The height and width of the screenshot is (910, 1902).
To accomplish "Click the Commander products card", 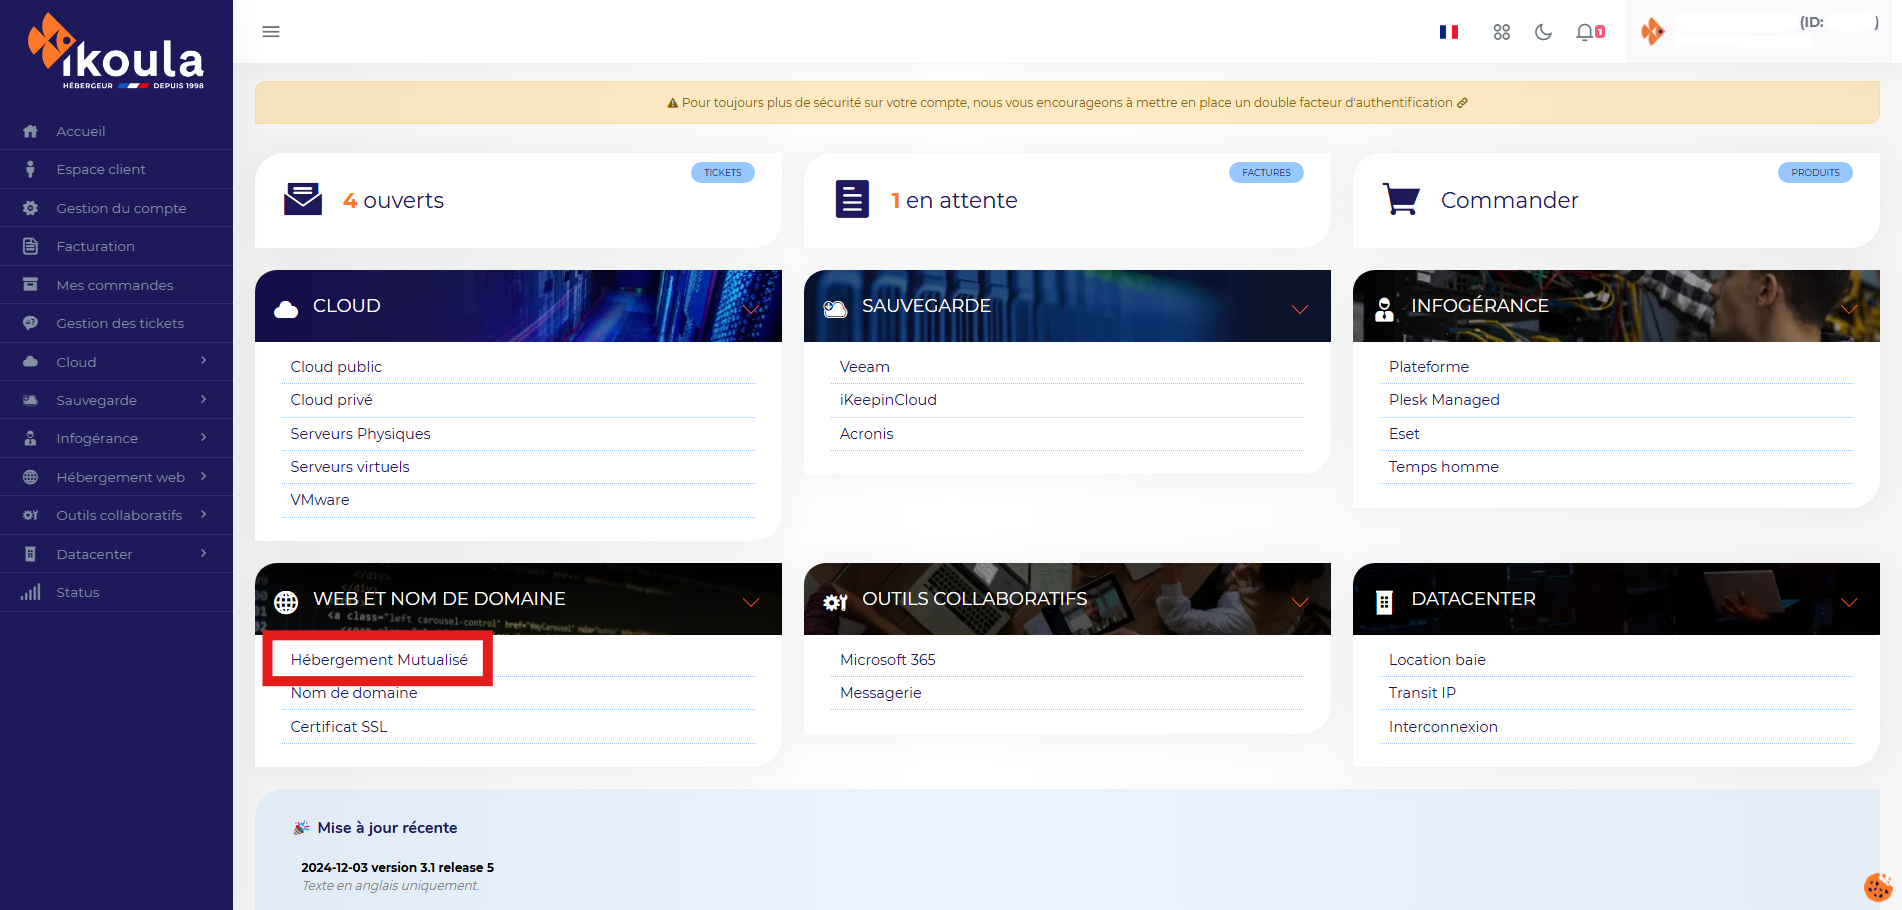I will click(x=1616, y=200).
